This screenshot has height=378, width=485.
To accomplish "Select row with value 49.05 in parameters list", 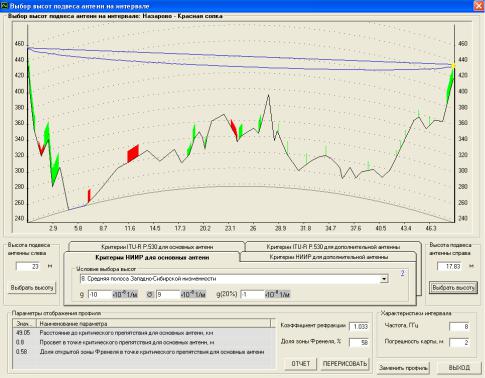I will tap(144, 333).
